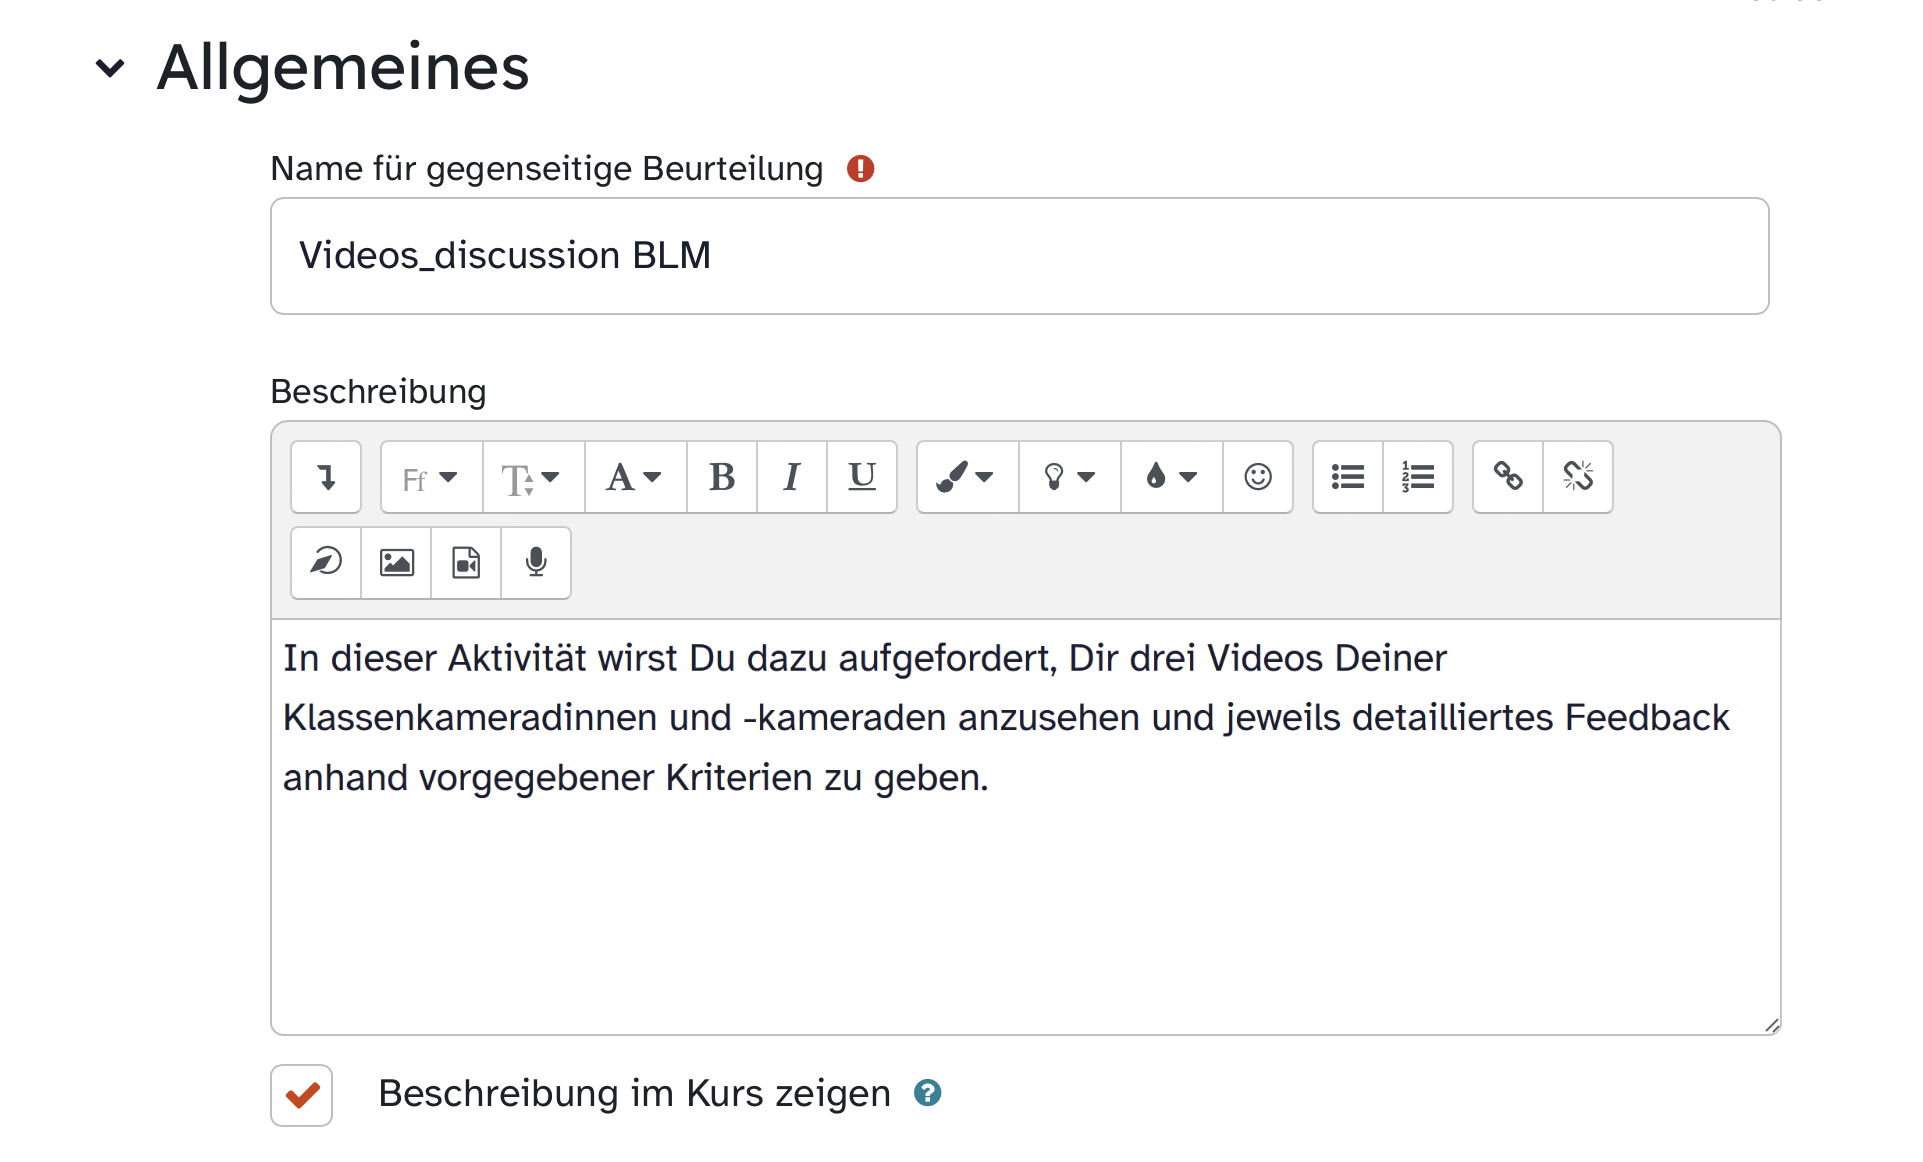Open the font color droplet dropdown
1923x1162 pixels.
pos(1170,477)
